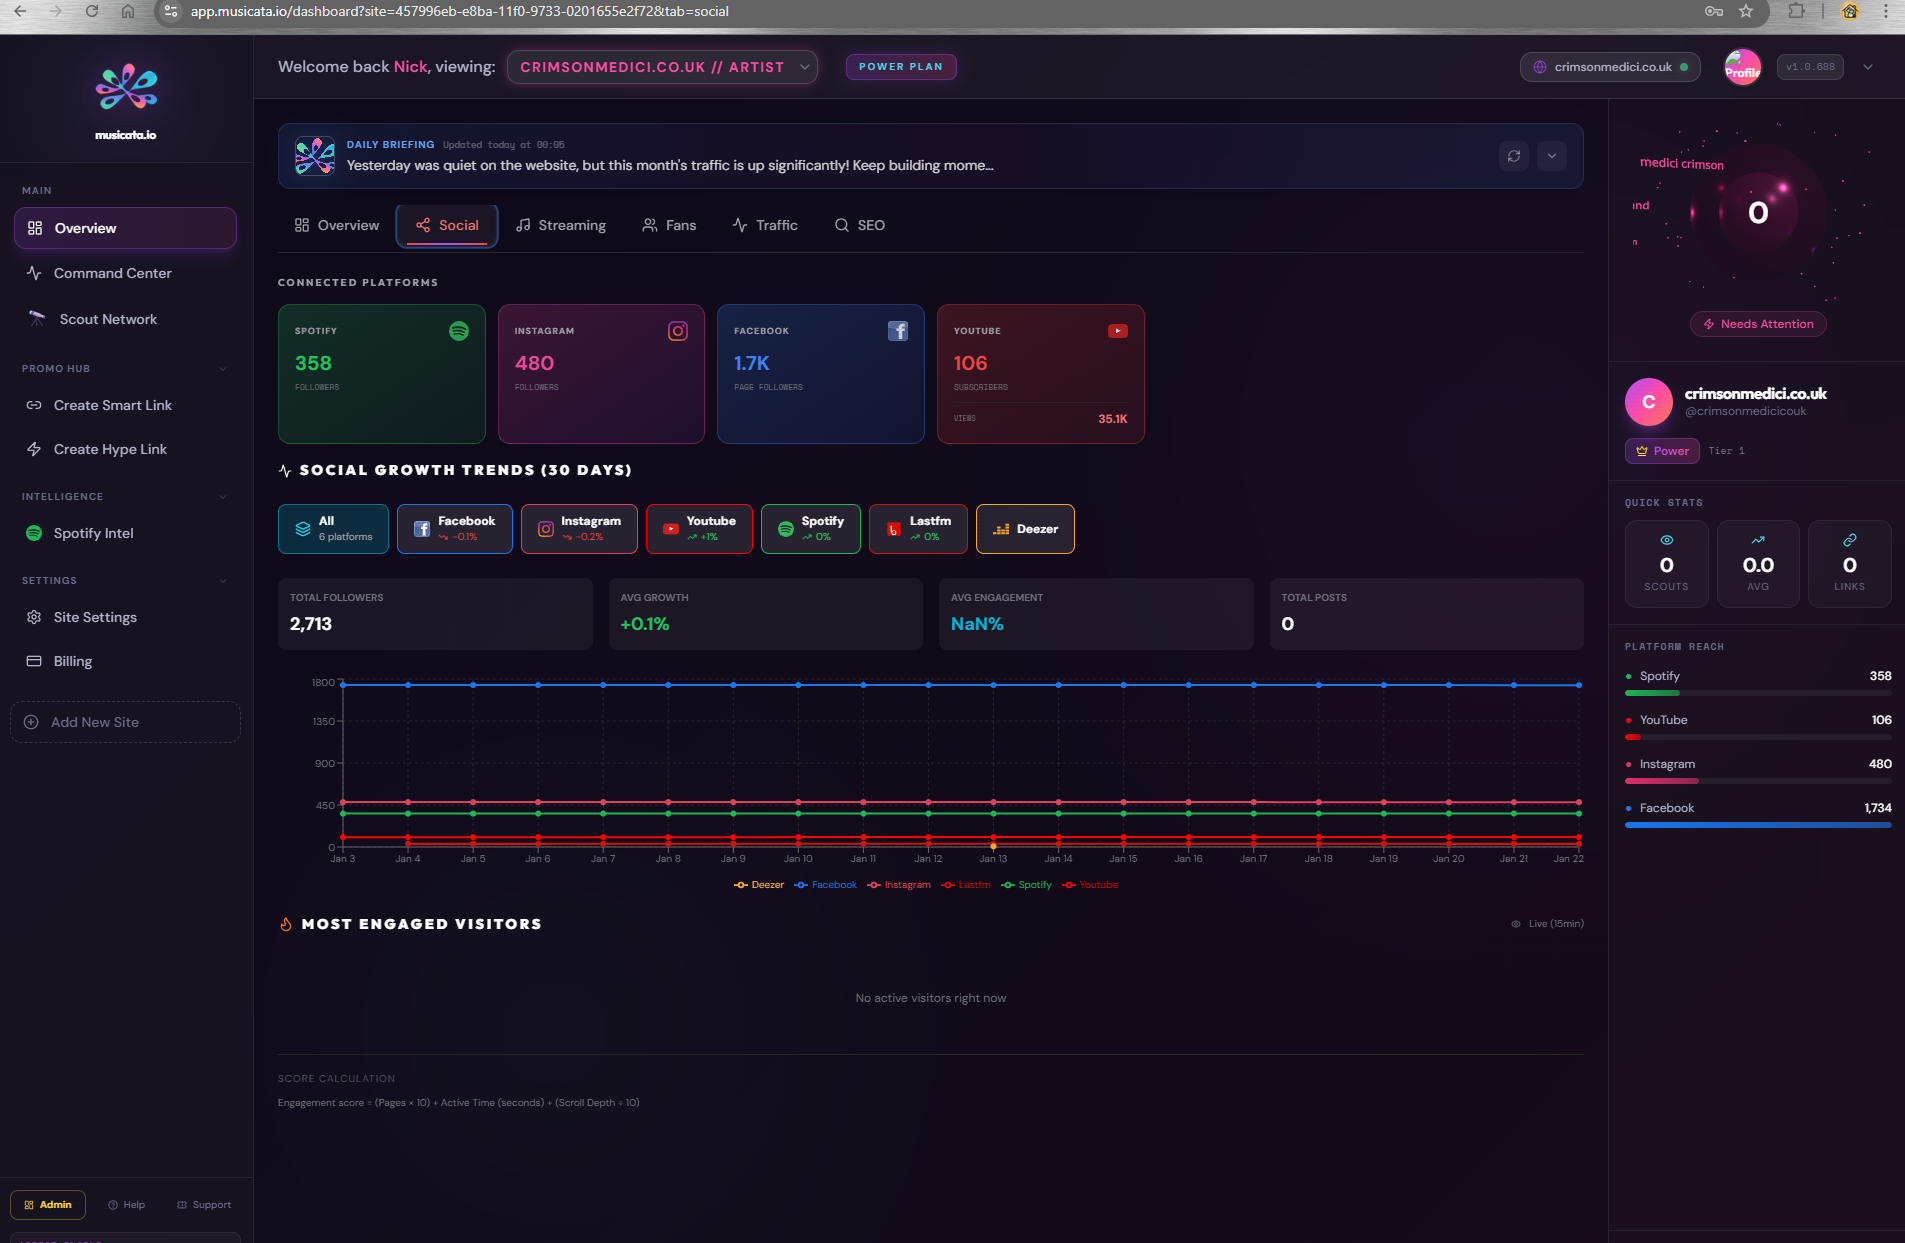1905x1243 pixels.
Task: Open the Overview dashboard tab
Action: click(x=337, y=225)
